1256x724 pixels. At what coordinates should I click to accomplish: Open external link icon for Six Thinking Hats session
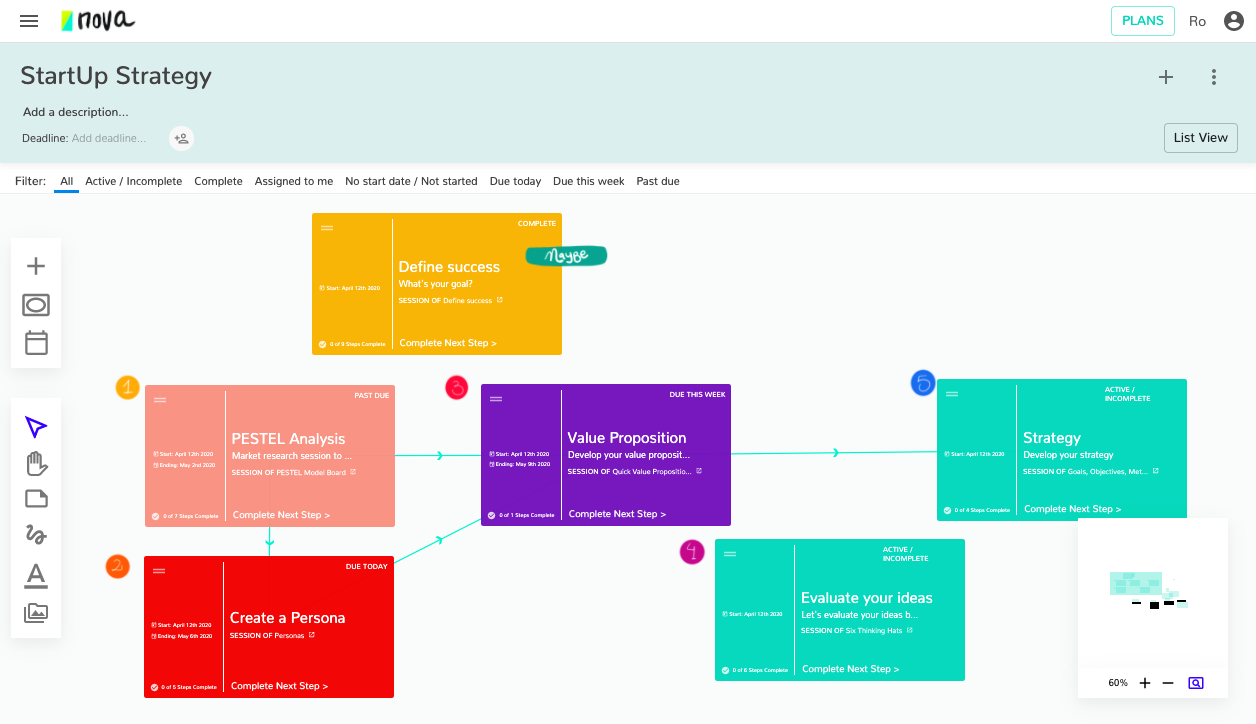[x=909, y=630]
